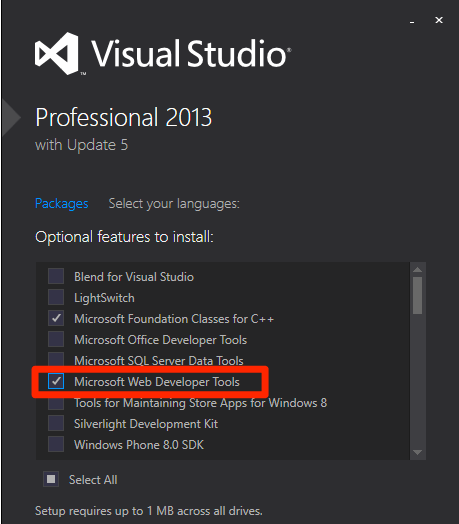This screenshot has width=459, height=524.
Task: Uncheck Microsoft Web Developer Tools checkbox
Action: 56,381
